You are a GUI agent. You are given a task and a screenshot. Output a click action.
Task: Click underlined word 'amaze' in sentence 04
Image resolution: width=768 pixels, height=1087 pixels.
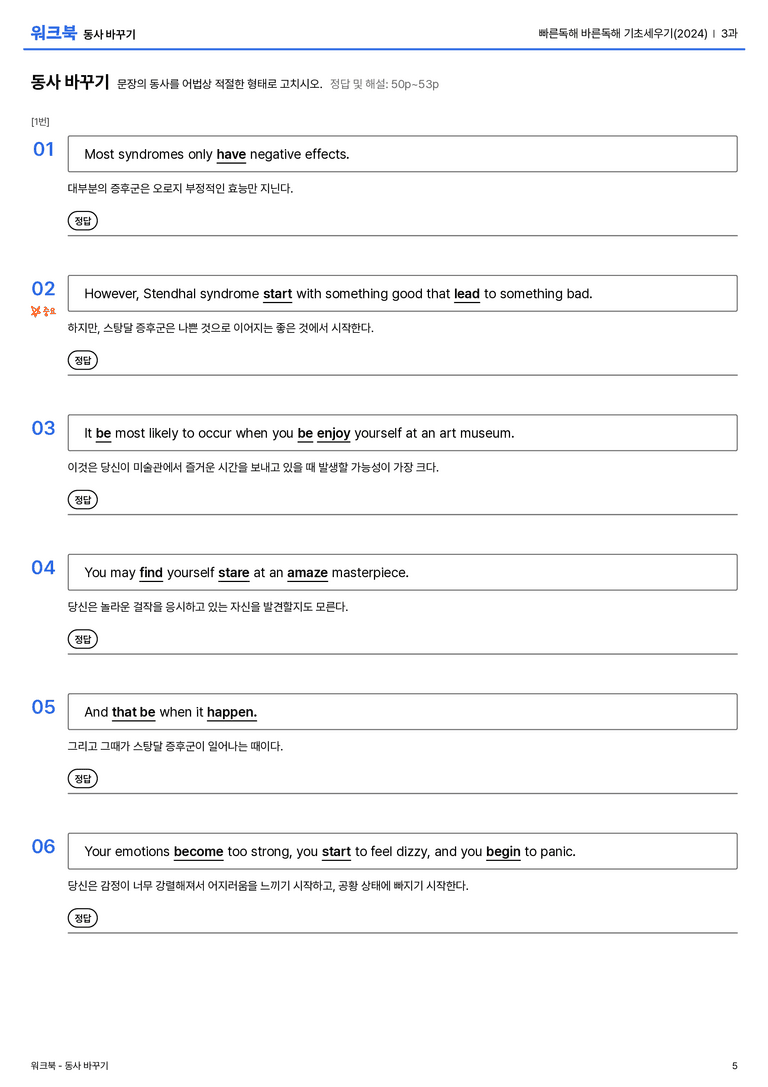click(x=307, y=573)
